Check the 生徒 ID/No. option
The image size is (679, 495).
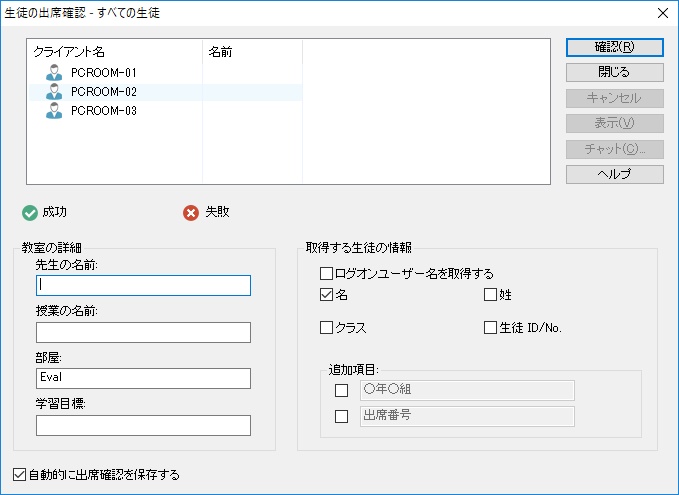[x=490, y=327]
